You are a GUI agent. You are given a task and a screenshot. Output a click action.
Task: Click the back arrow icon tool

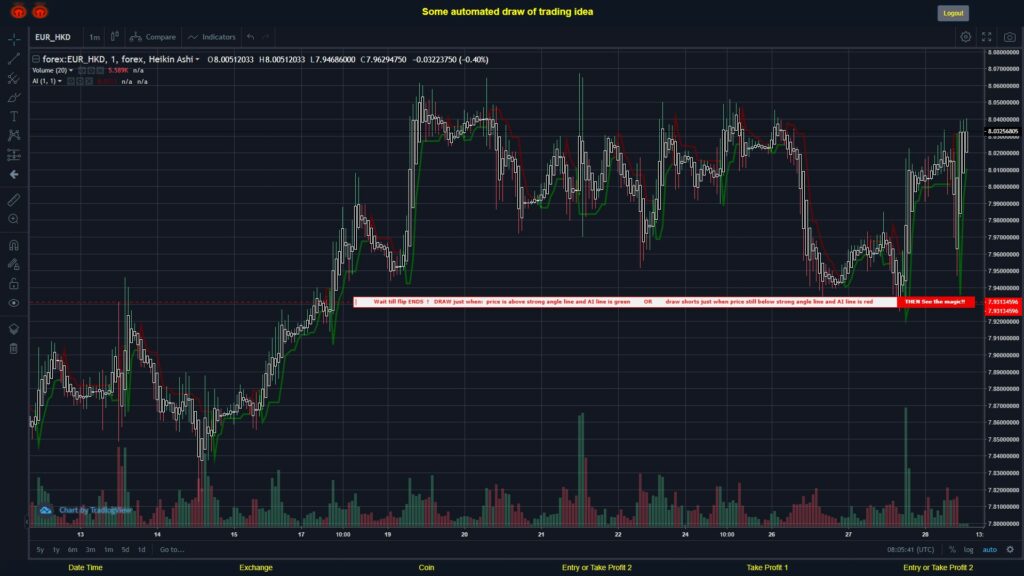tap(14, 174)
